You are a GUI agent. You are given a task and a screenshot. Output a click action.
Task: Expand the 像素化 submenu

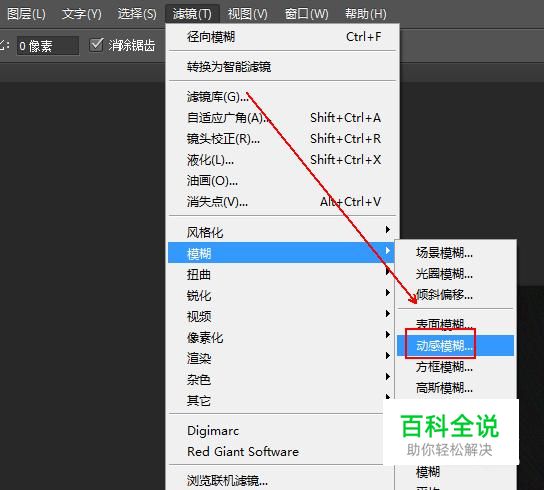[281, 337]
